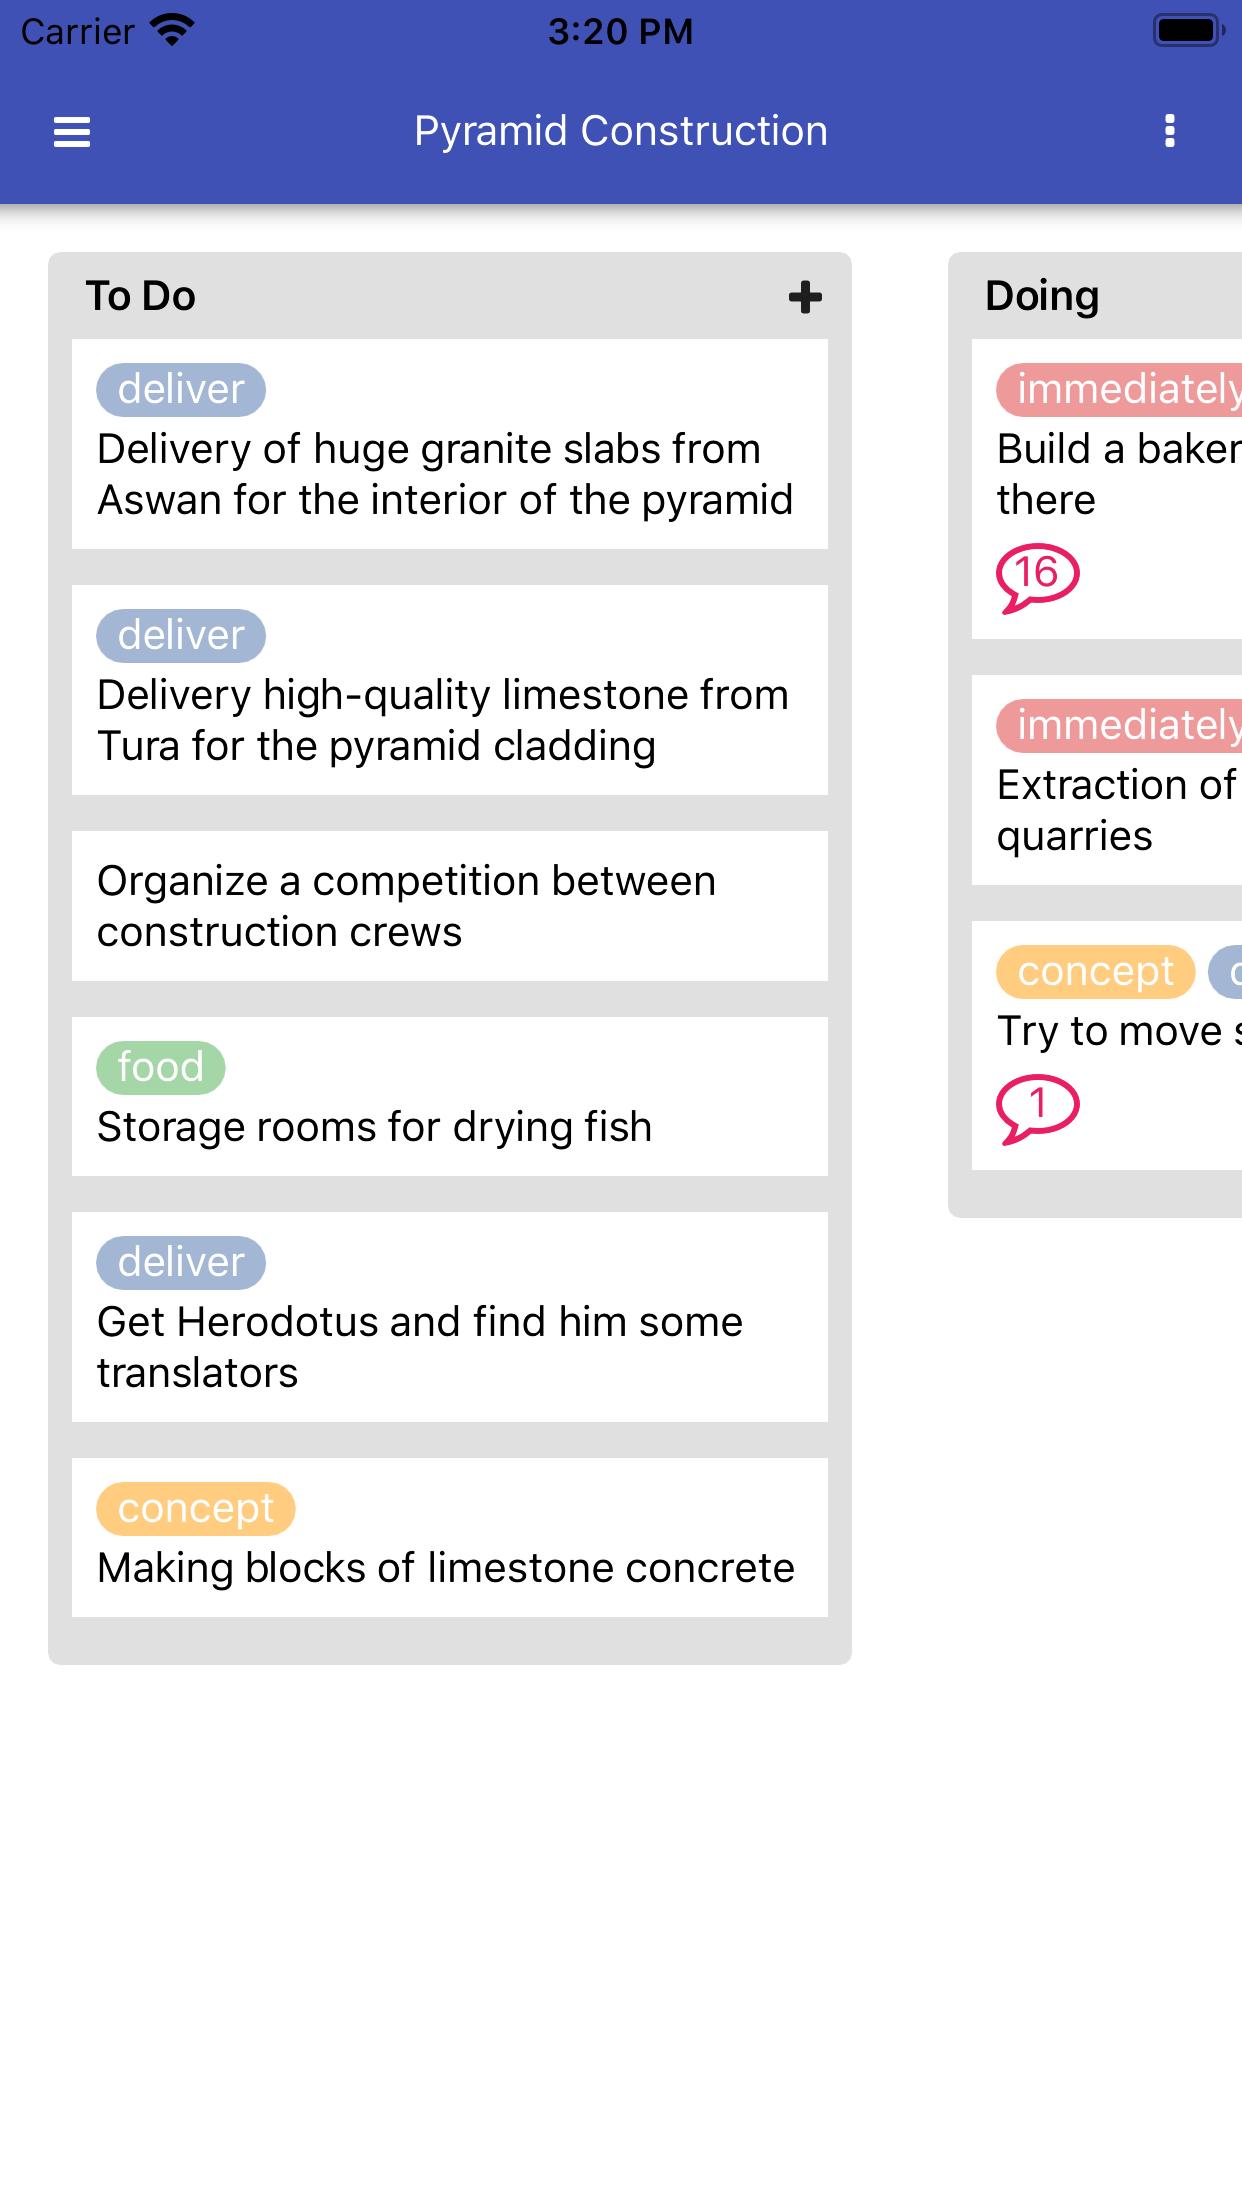This screenshot has width=1242, height=2208.
Task: Open the Tura limestone delivery card
Action: coord(450,690)
